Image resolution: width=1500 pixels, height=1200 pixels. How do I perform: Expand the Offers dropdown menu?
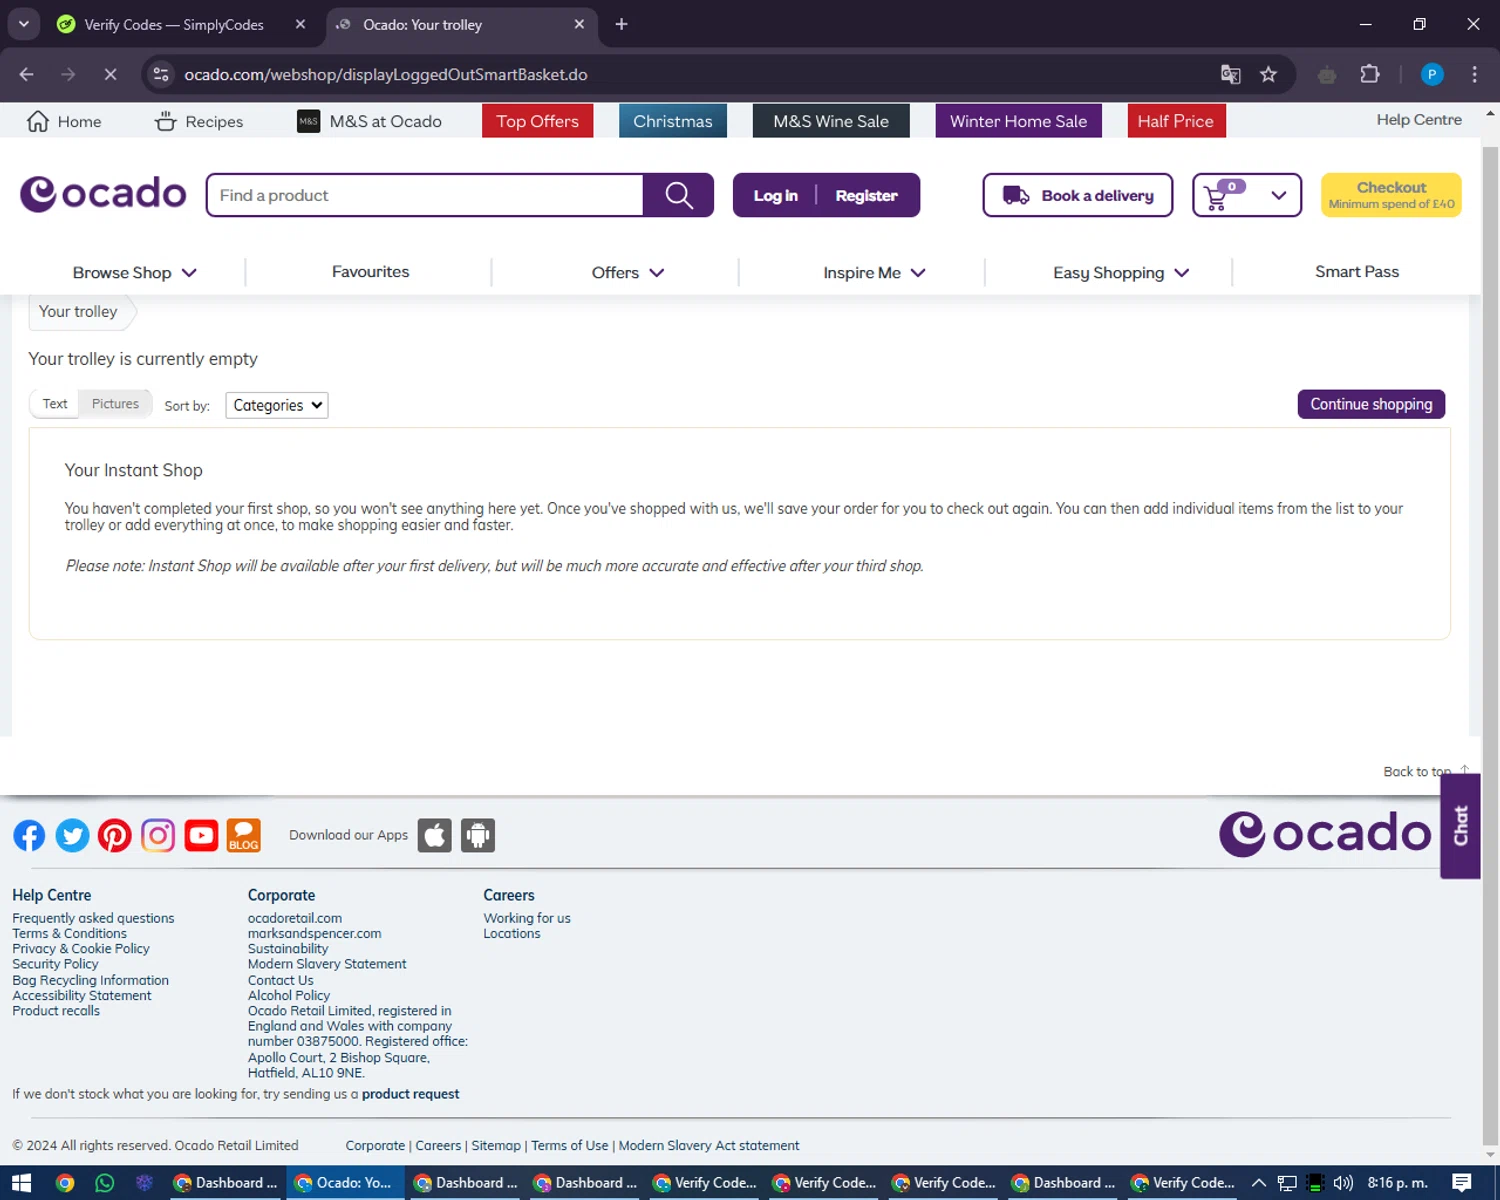(628, 272)
